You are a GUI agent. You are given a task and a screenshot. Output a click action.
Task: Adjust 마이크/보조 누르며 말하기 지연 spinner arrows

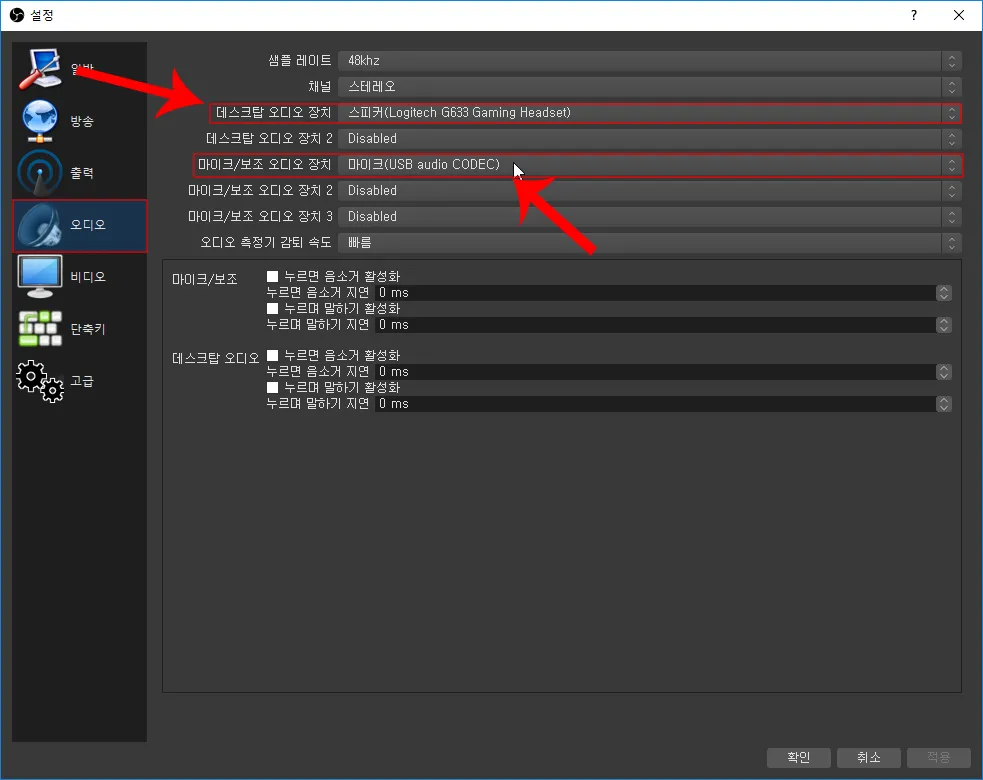[x=944, y=325]
